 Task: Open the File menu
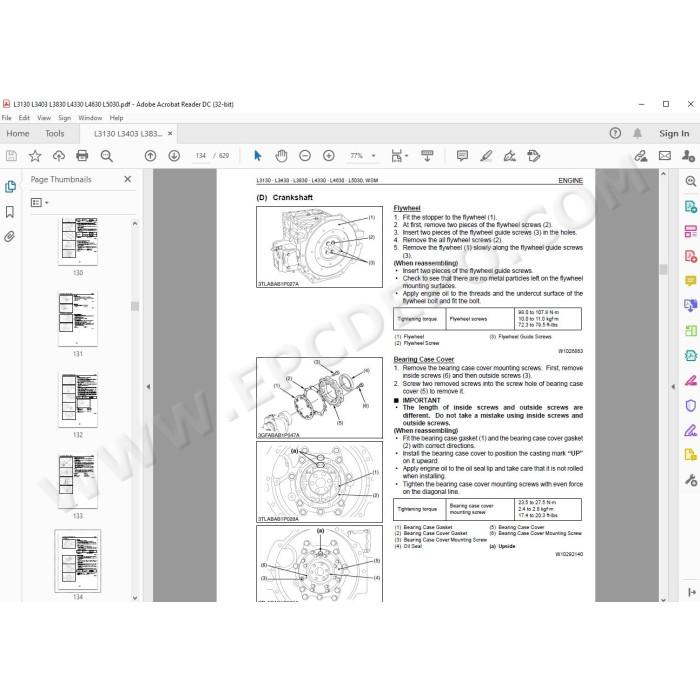pos(7,118)
